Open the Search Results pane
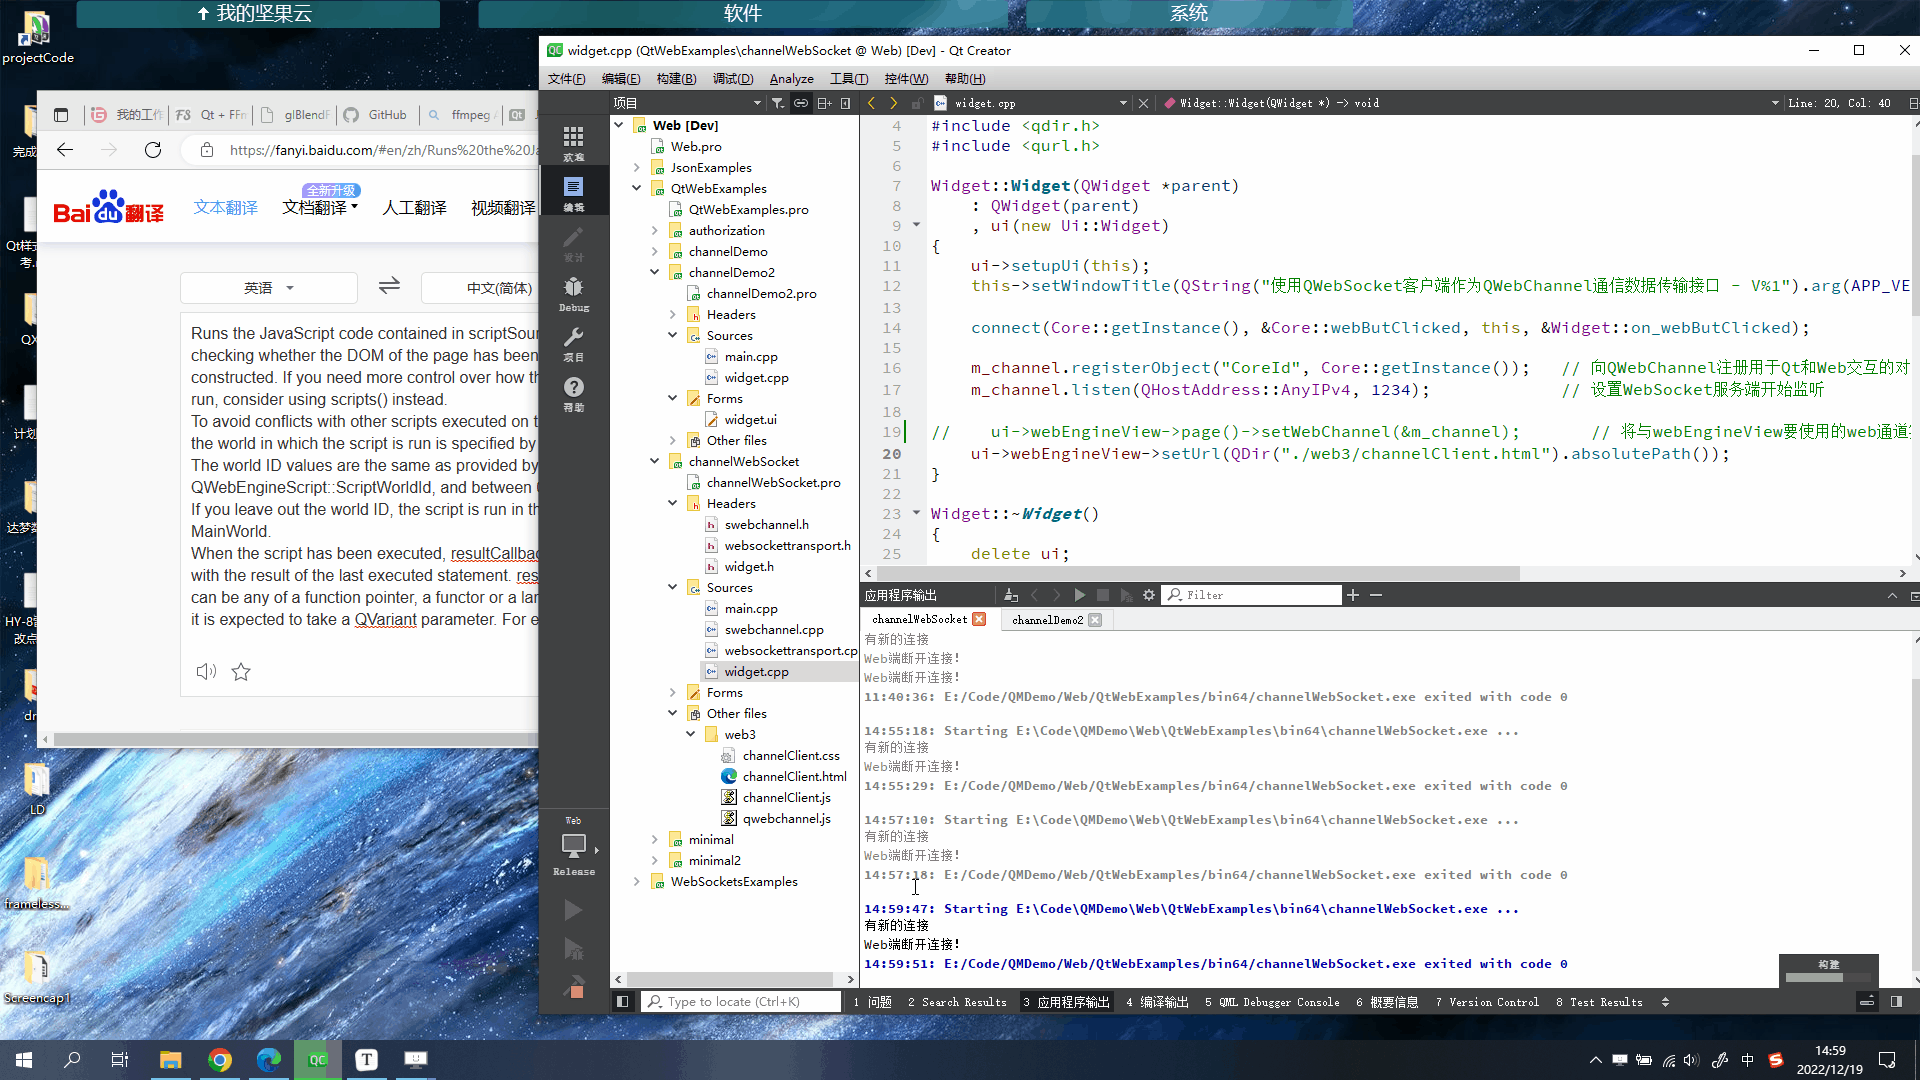This screenshot has width=1920, height=1080. tap(957, 1001)
